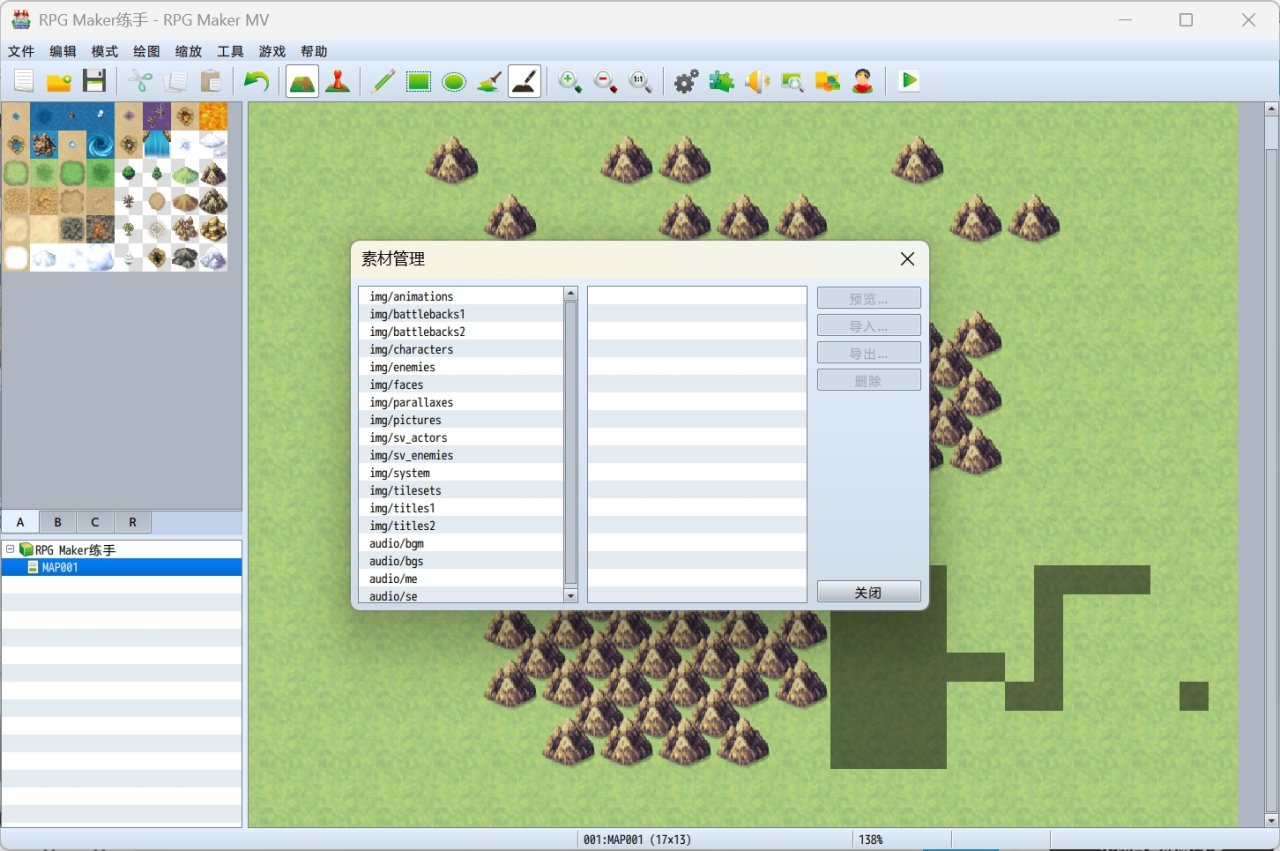Select the Flood Fill tool

tap(489, 81)
